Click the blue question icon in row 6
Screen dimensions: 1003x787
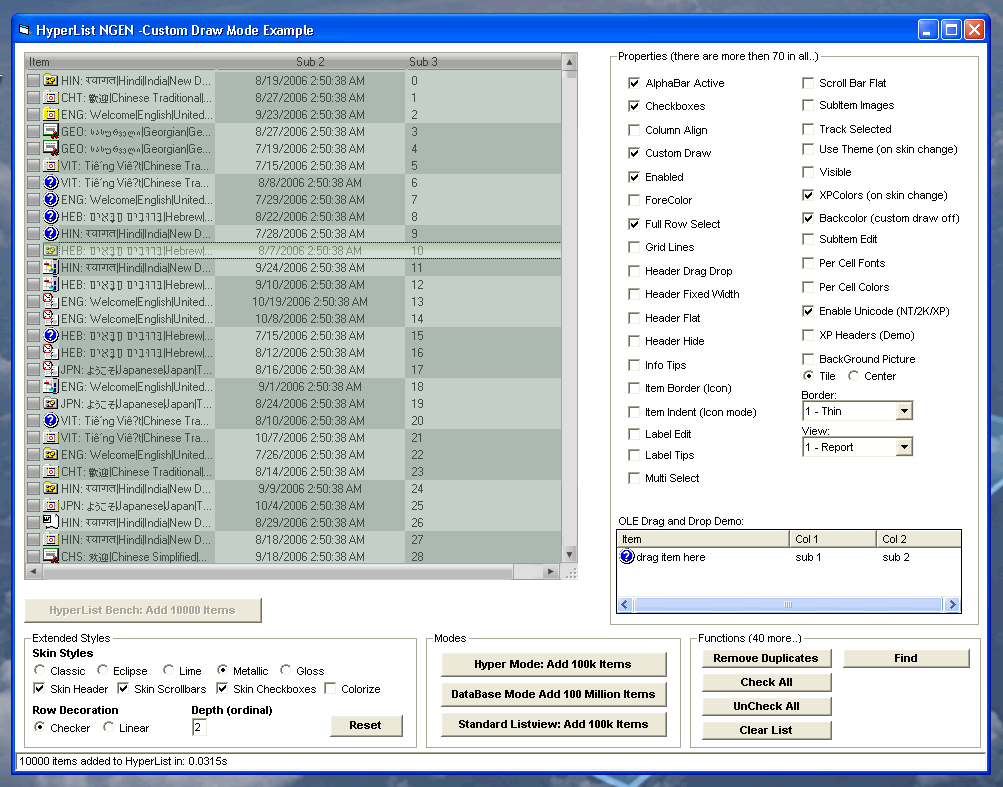(50, 183)
